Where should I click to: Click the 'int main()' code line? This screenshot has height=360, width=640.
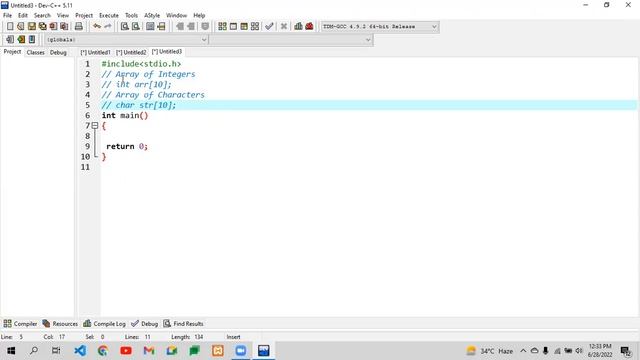coord(125,116)
